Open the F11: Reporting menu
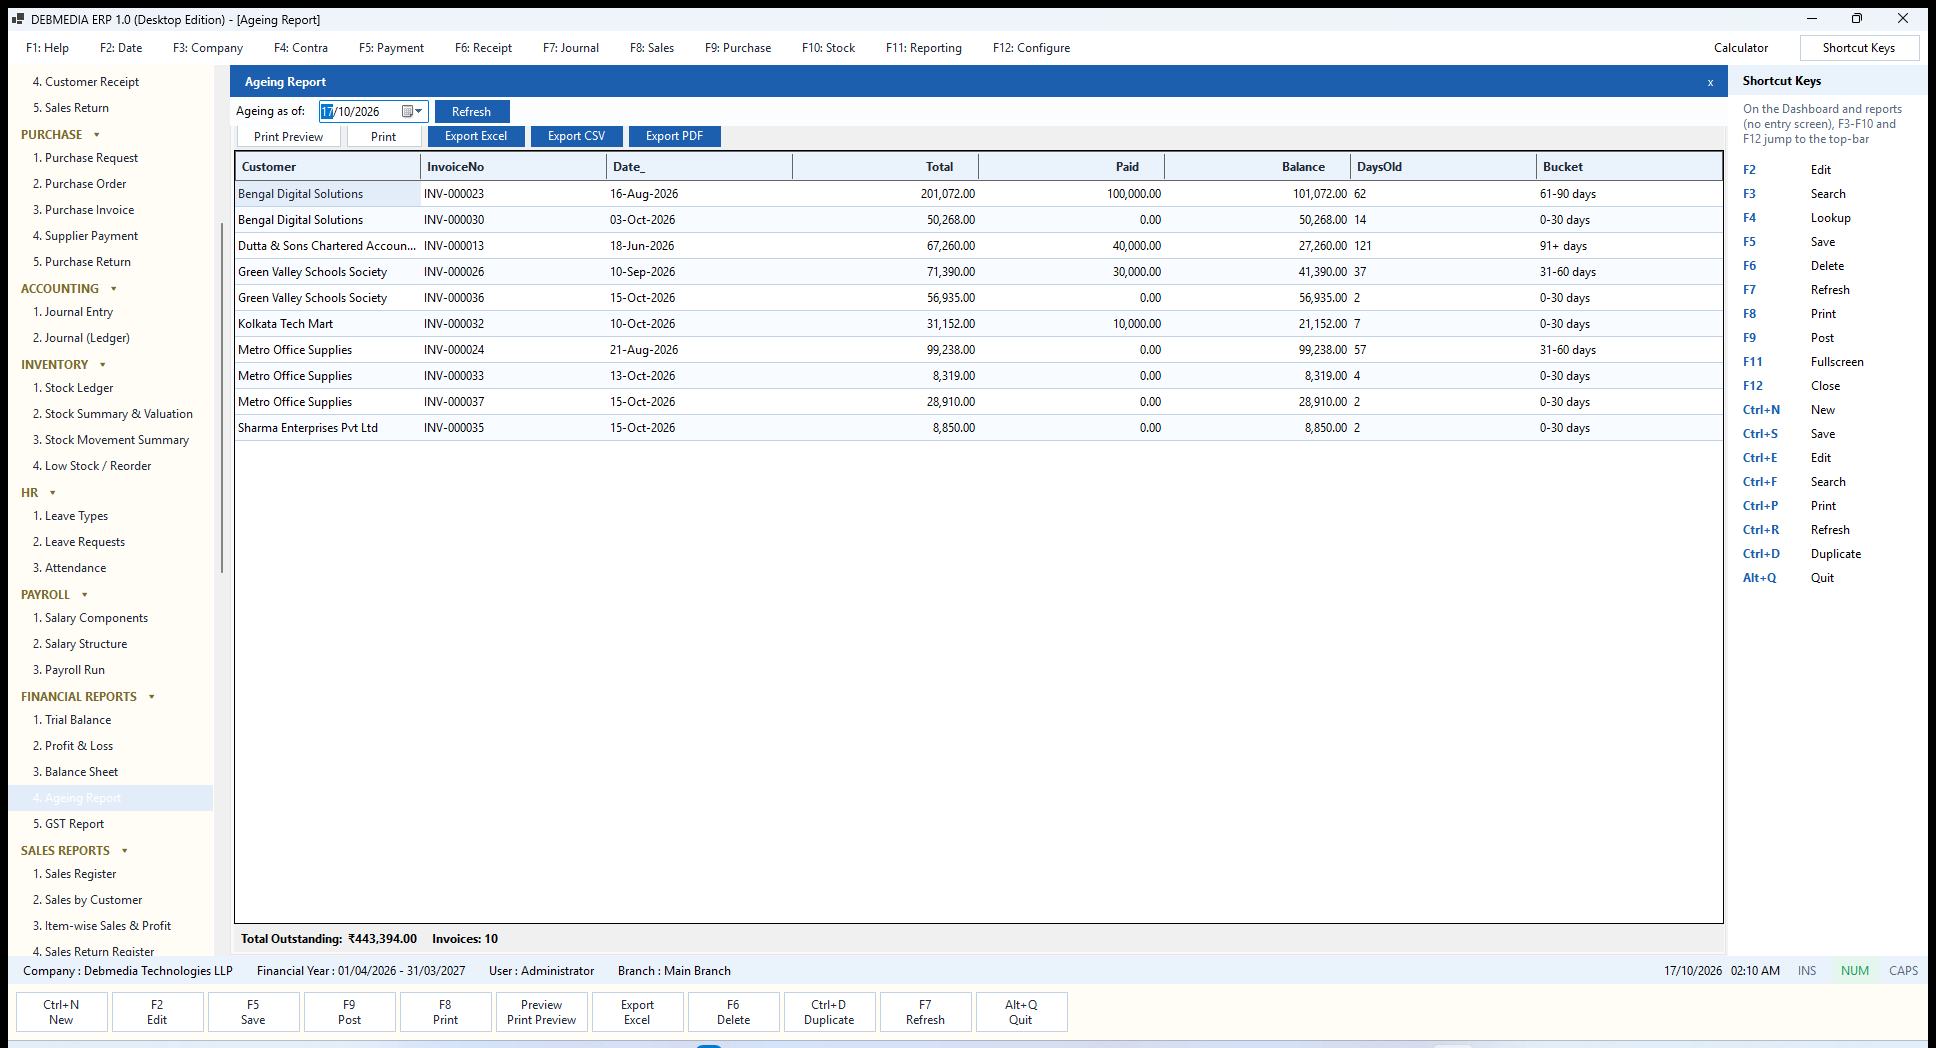The image size is (1936, 1048). [x=923, y=48]
